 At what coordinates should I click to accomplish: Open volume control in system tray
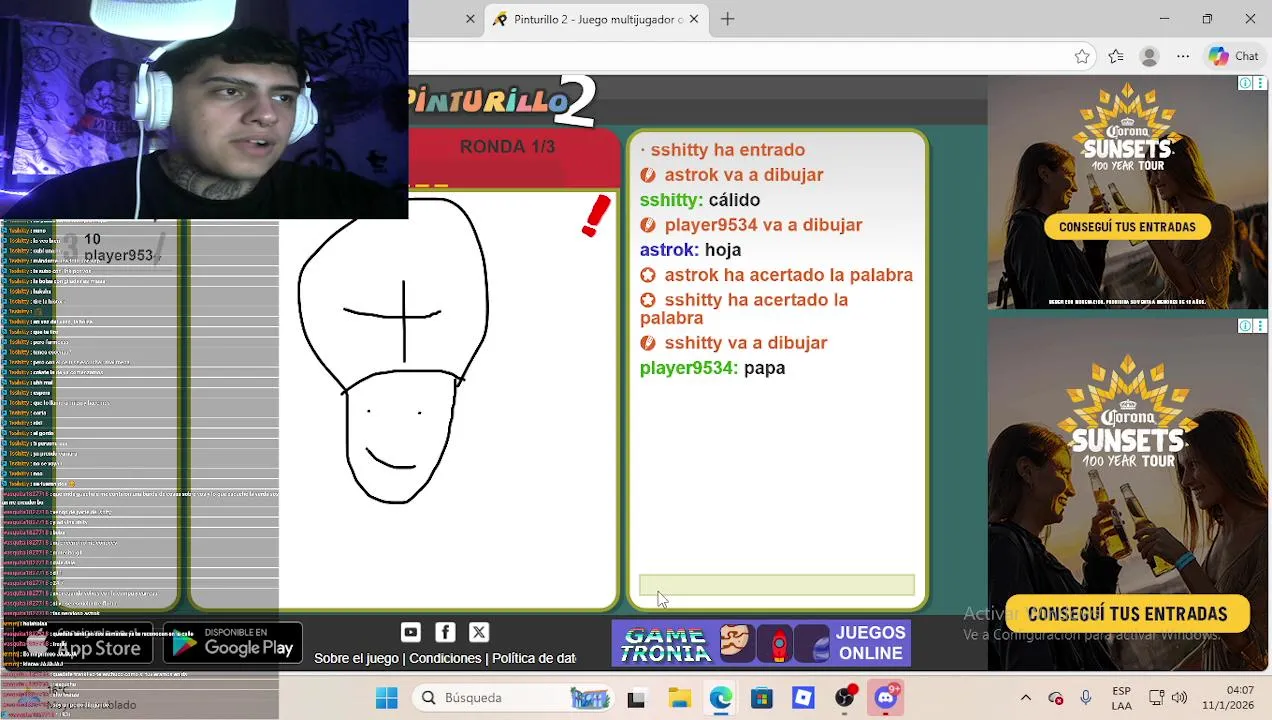click(1179, 698)
